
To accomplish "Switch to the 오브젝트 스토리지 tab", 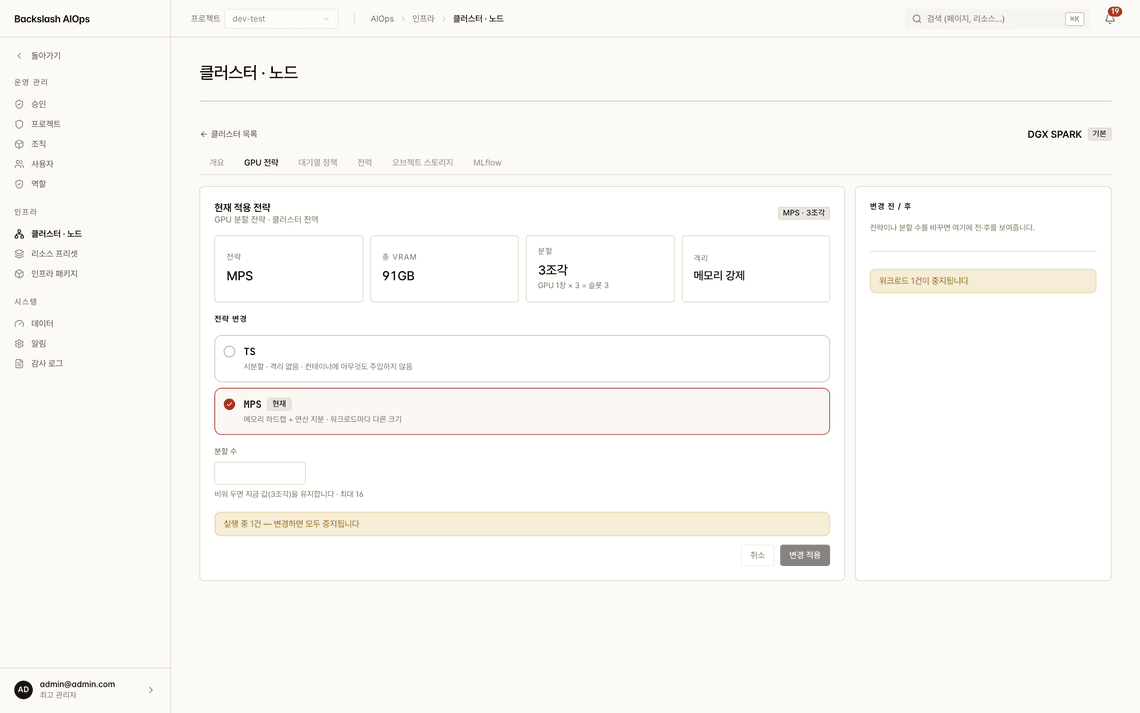I will tap(422, 163).
